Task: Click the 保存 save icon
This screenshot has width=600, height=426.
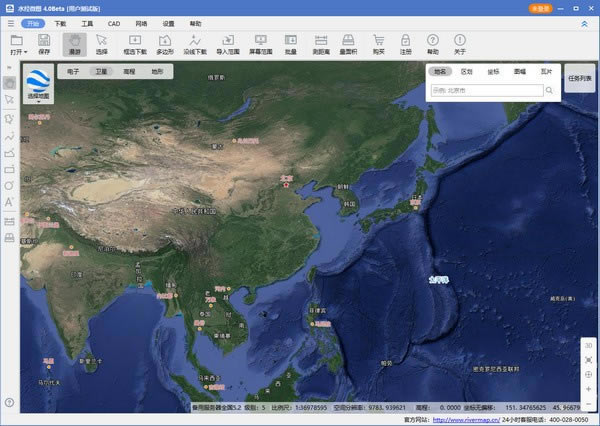Action: [44, 43]
